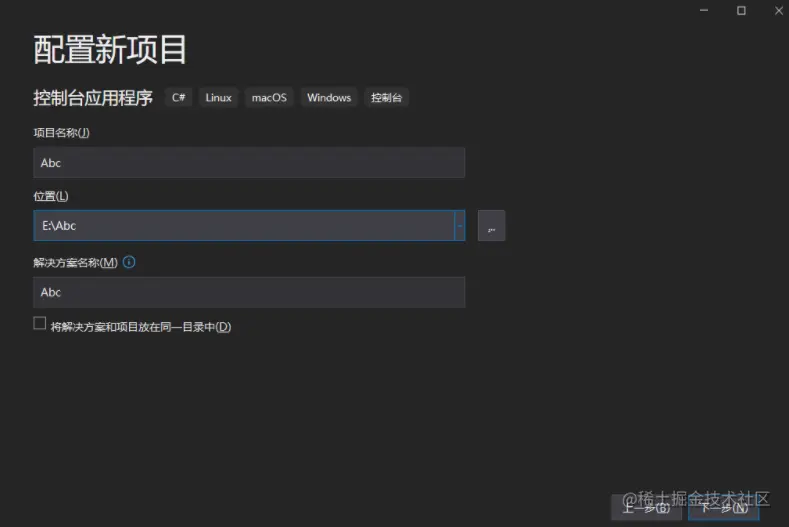Image resolution: width=789 pixels, height=527 pixels.
Task: Select the macOS platform tag
Action: pyautogui.click(x=269, y=97)
